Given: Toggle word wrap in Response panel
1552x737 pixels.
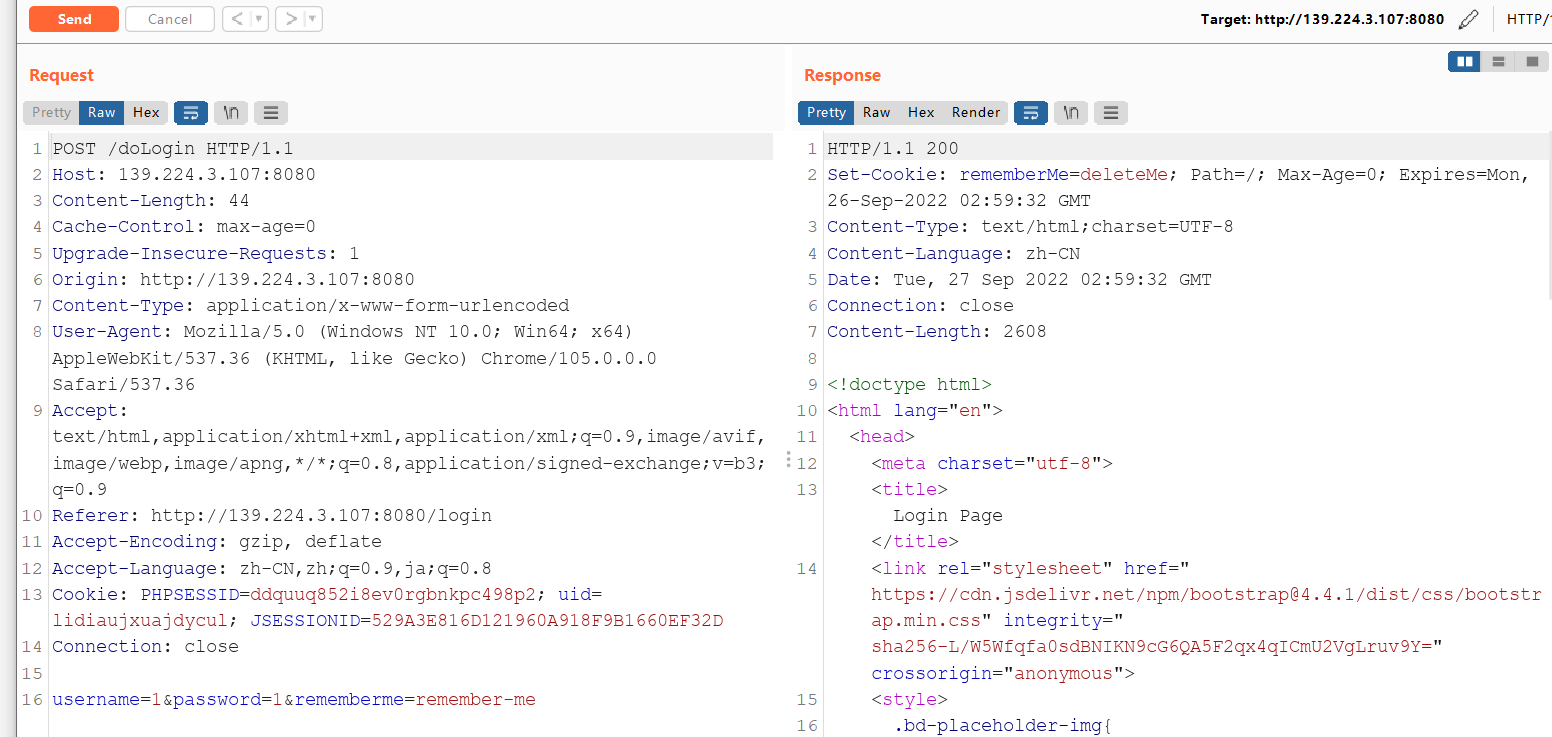Looking at the screenshot, I should coord(1031,112).
